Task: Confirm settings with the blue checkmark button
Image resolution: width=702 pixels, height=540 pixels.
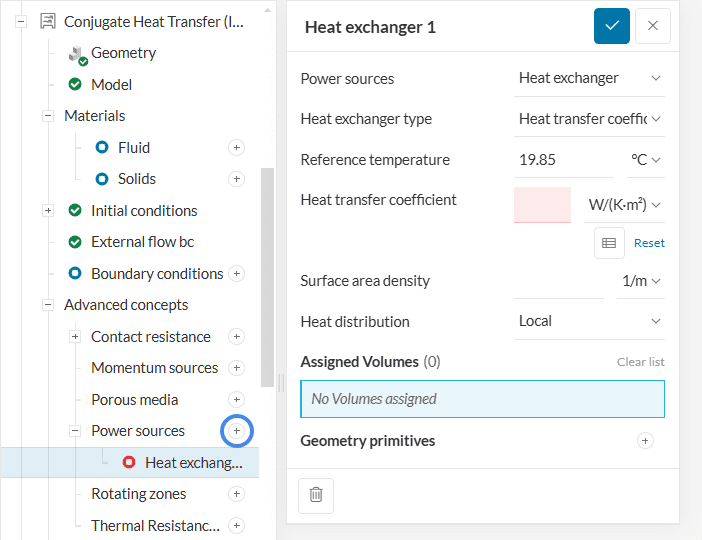Action: click(611, 26)
